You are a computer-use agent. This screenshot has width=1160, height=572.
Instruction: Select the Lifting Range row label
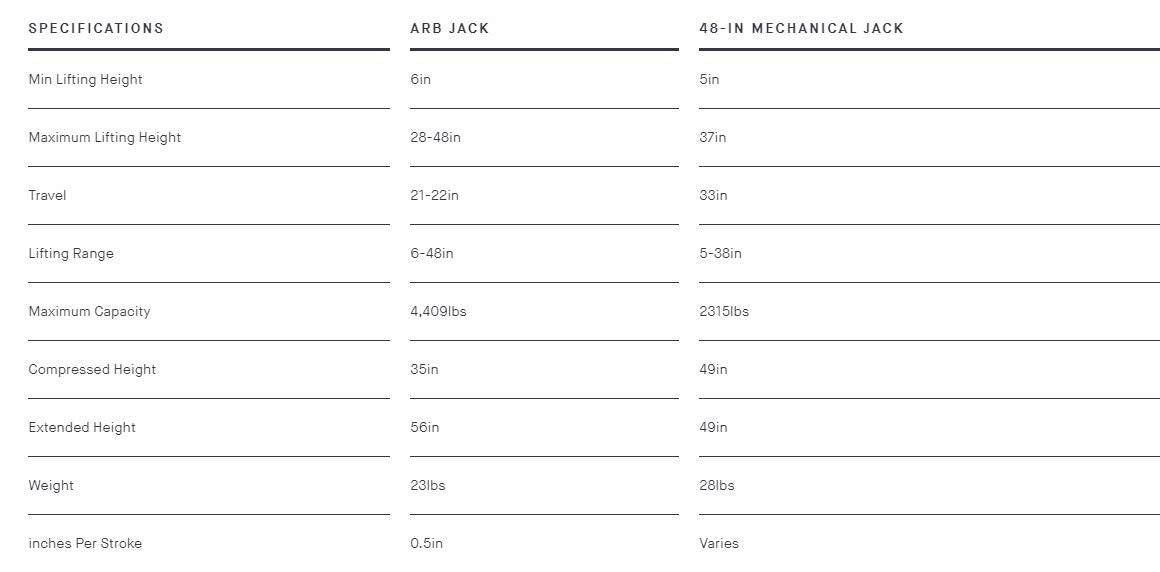point(71,254)
